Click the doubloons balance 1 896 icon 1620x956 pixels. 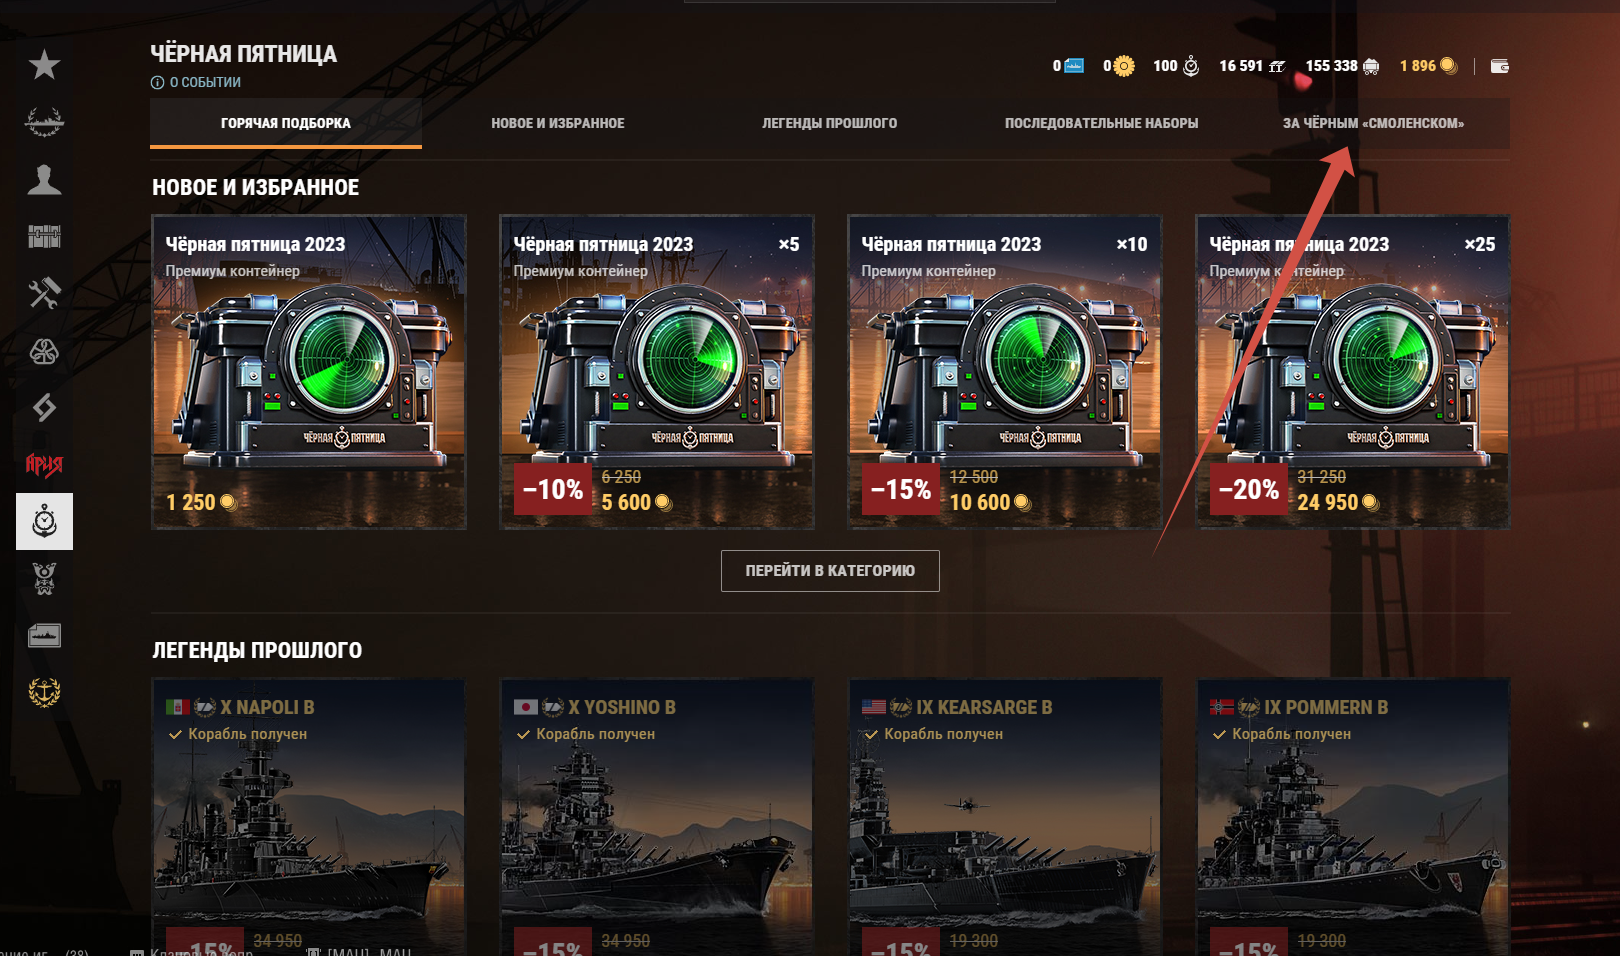coord(1448,66)
